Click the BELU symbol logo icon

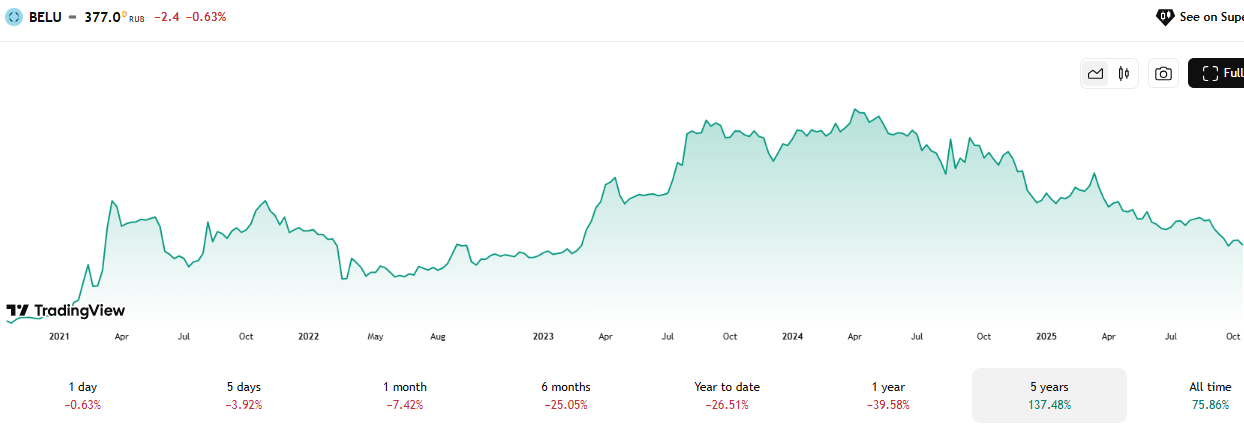tap(14, 17)
